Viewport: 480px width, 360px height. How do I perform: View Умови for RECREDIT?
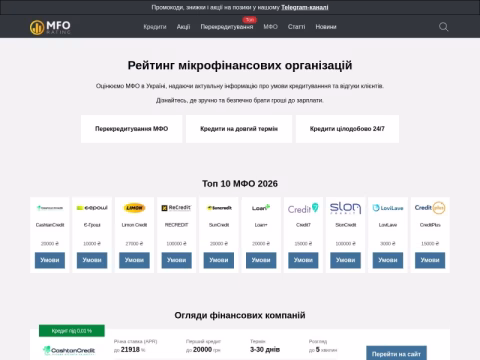coord(176,260)
